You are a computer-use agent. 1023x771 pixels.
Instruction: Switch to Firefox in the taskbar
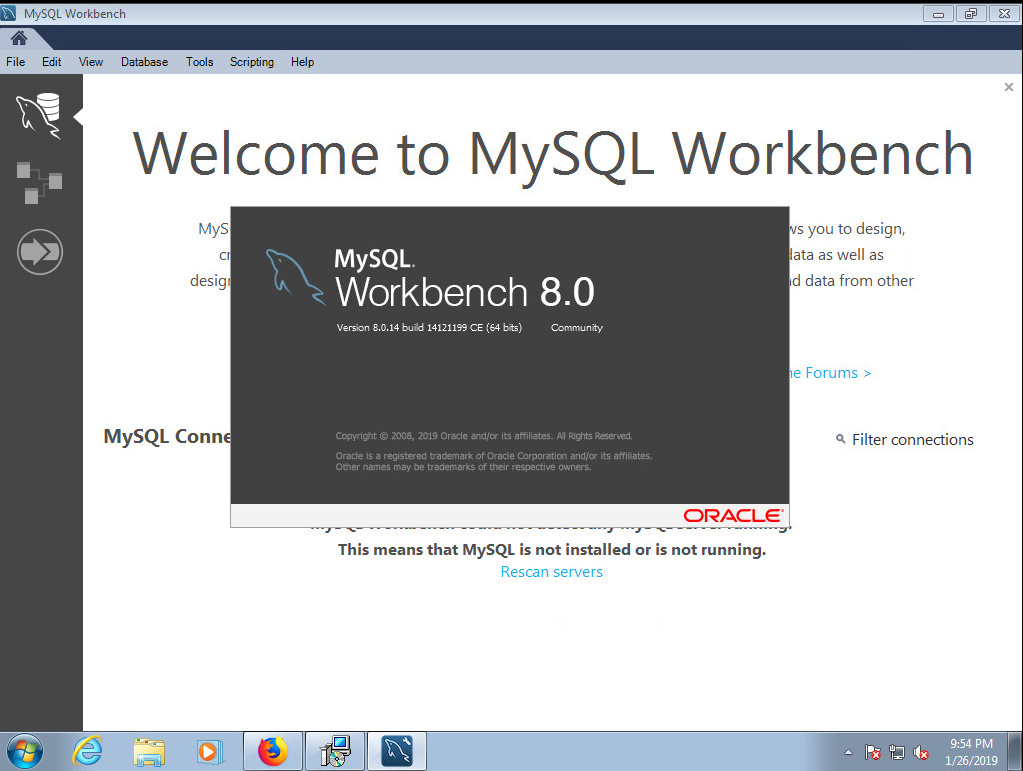[272, 751]
